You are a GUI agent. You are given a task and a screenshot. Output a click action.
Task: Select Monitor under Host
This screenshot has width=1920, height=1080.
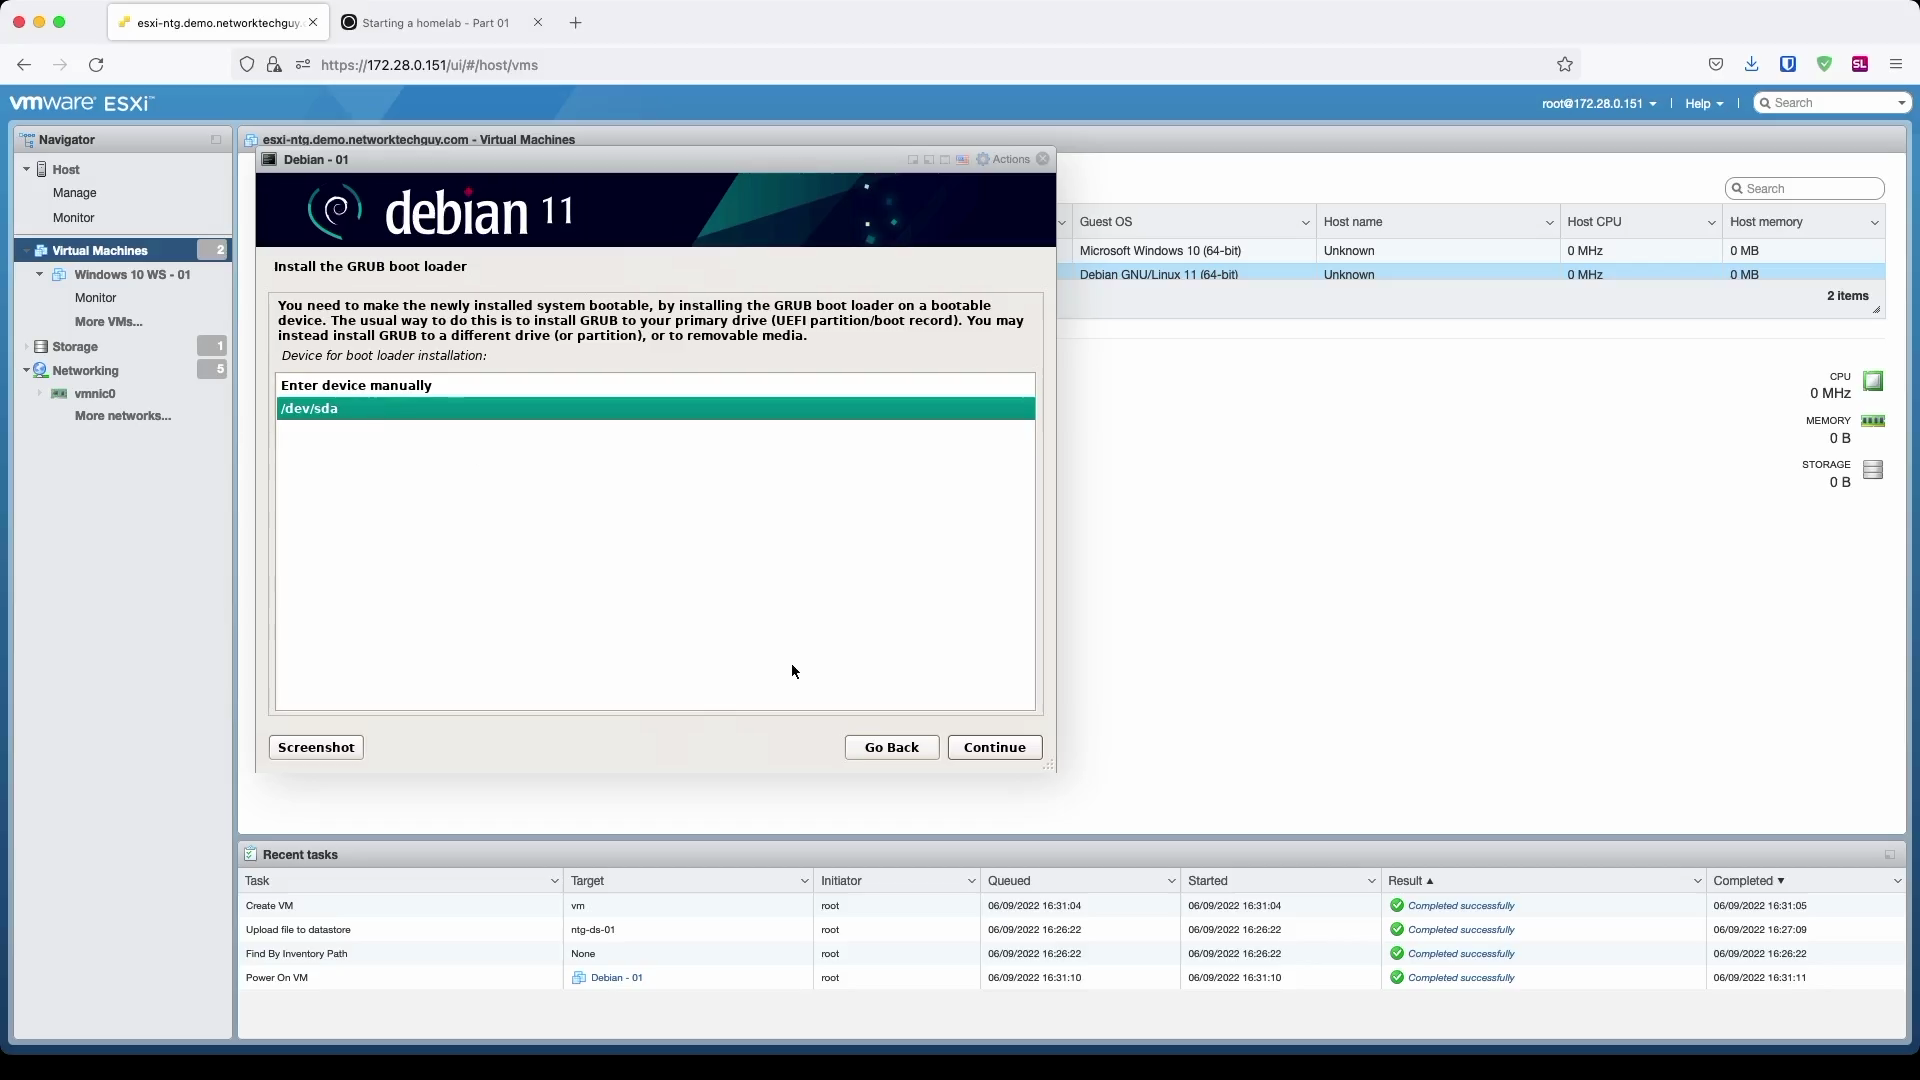tap(74, 218)
